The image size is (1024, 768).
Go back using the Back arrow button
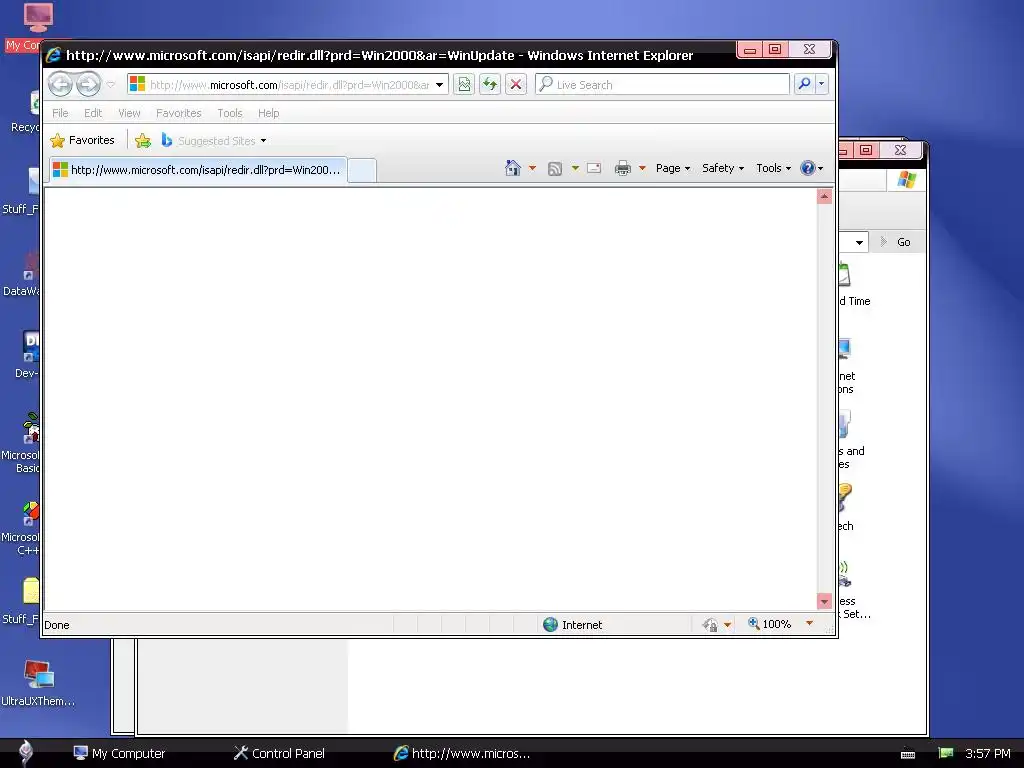(60, 84)
